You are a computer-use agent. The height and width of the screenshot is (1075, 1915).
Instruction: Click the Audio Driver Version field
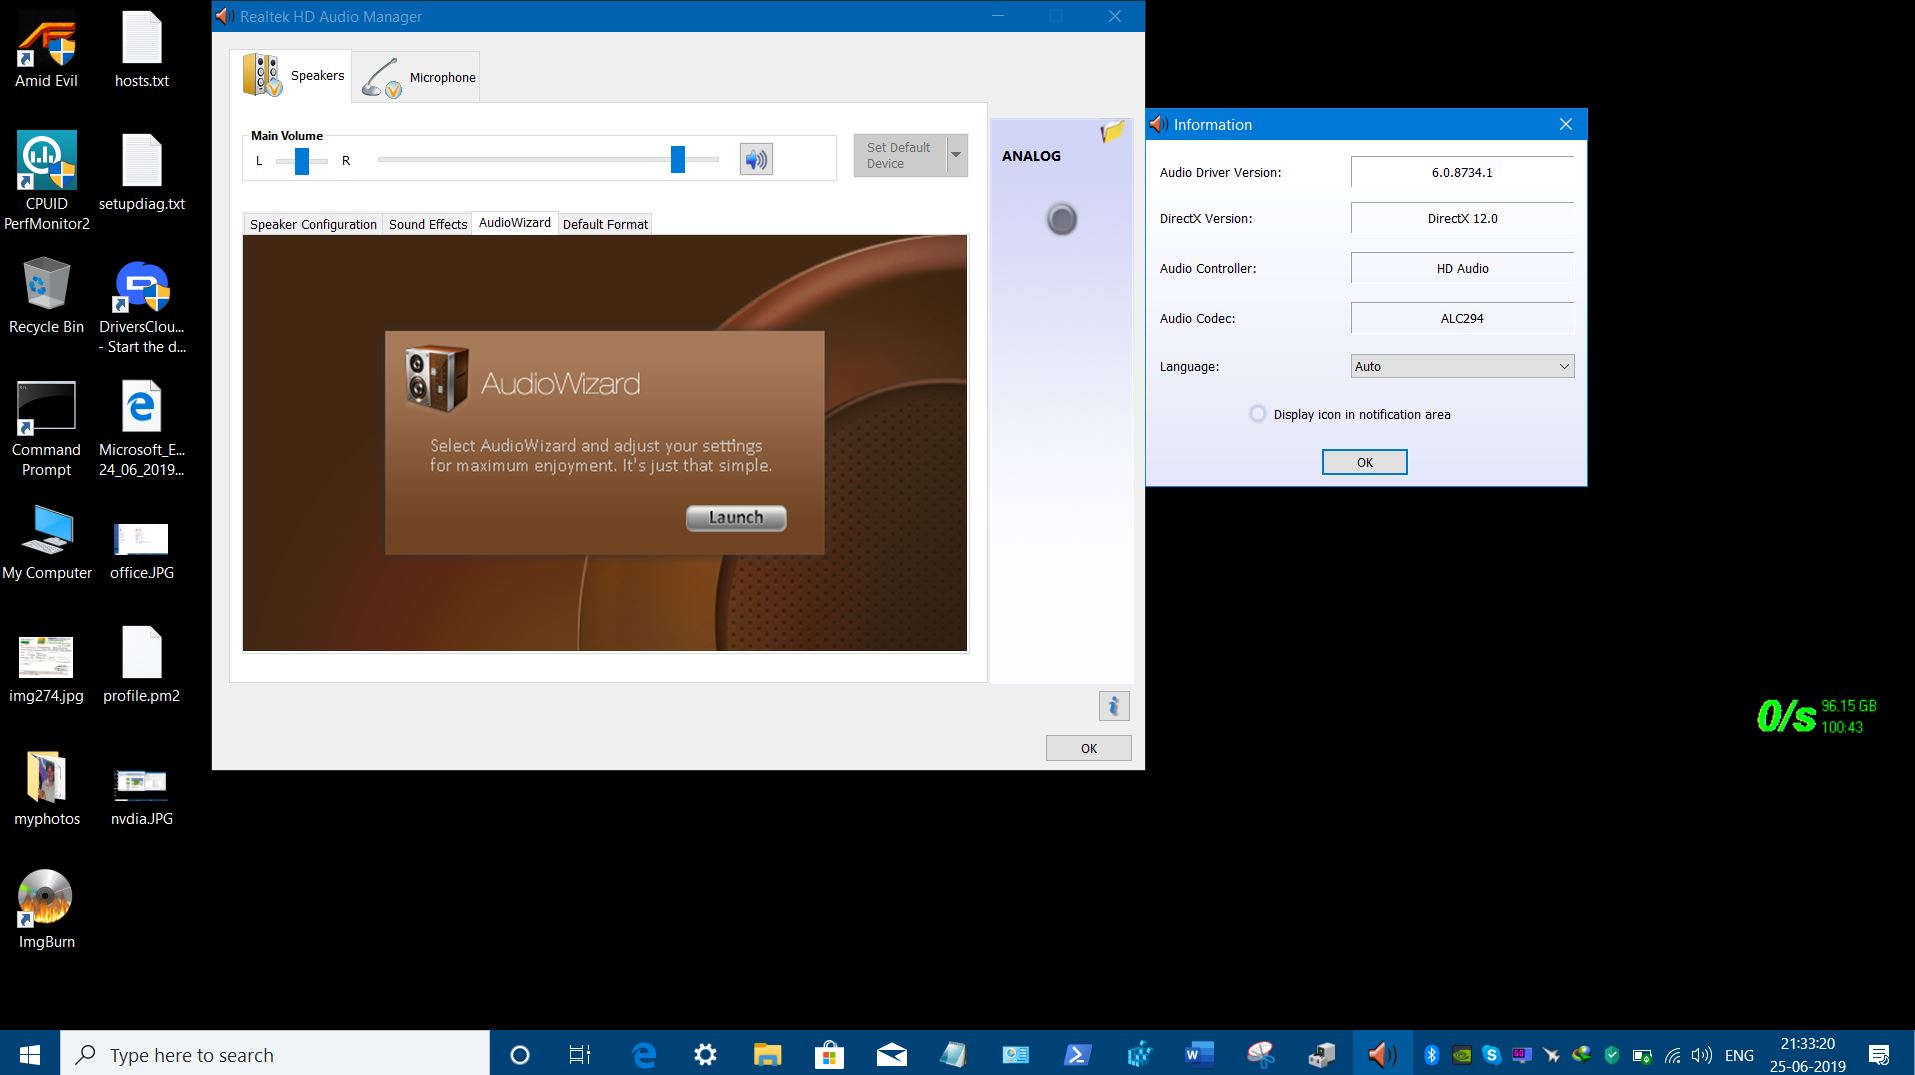click(x=1462, y=172)
